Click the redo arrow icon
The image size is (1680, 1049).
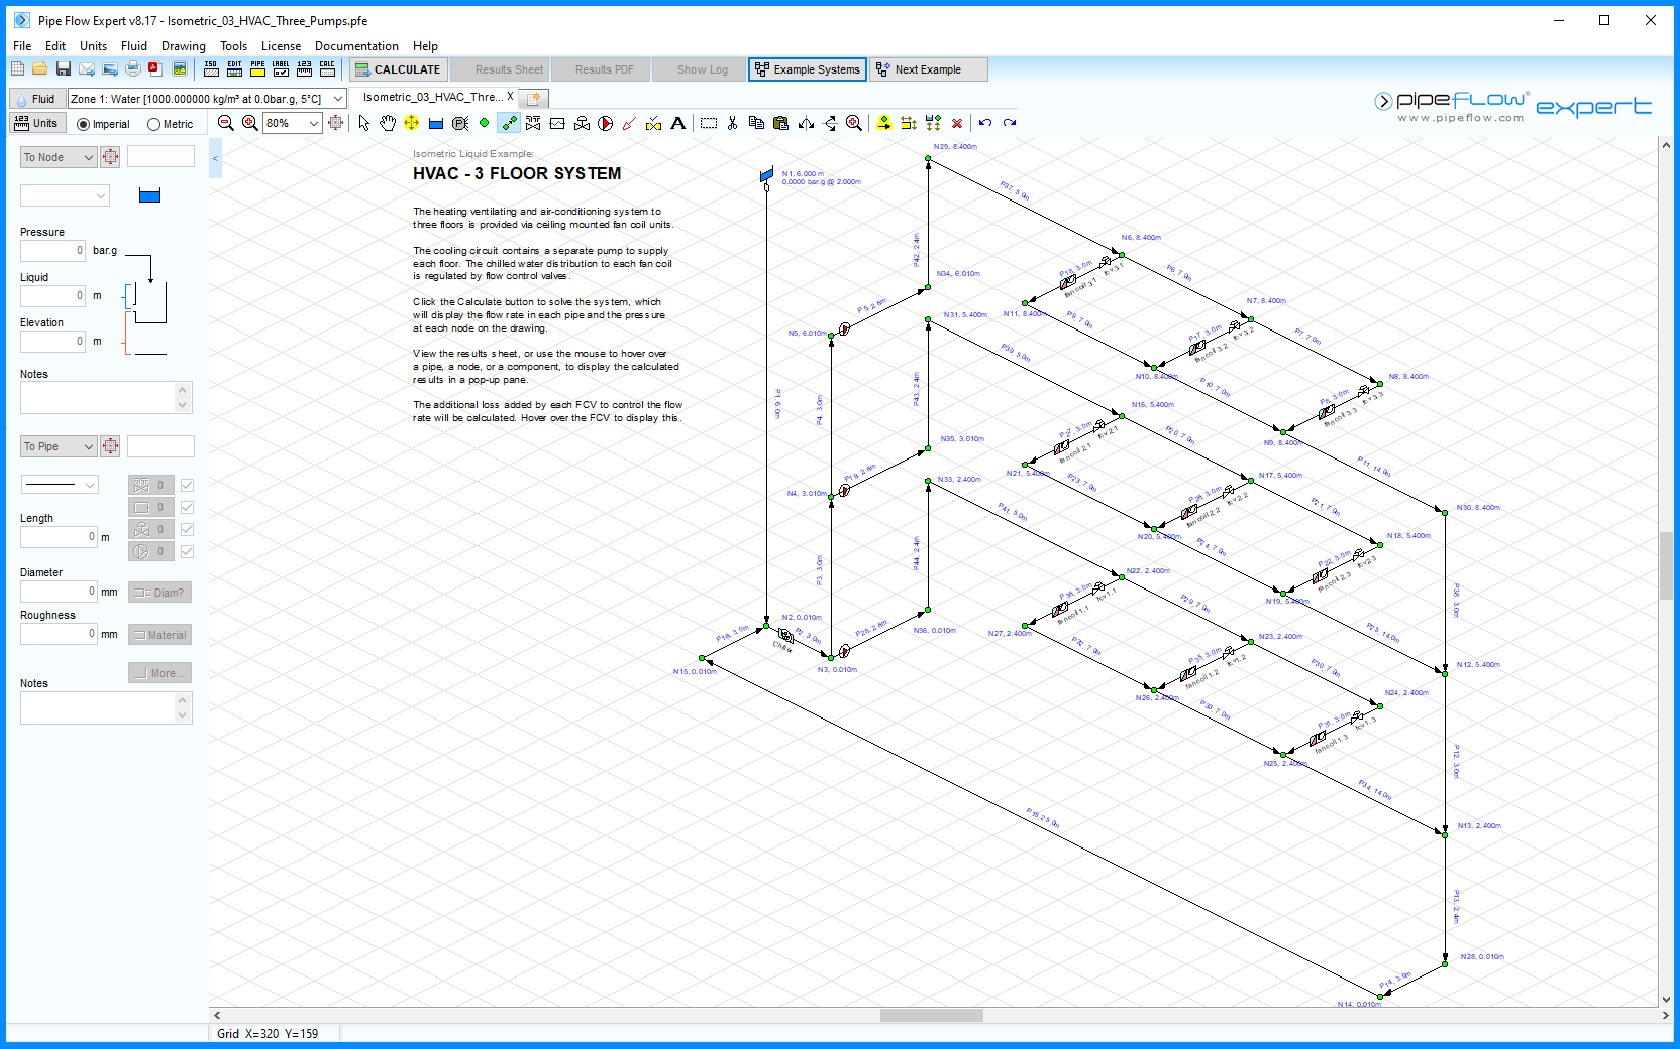coord(1010,123)
